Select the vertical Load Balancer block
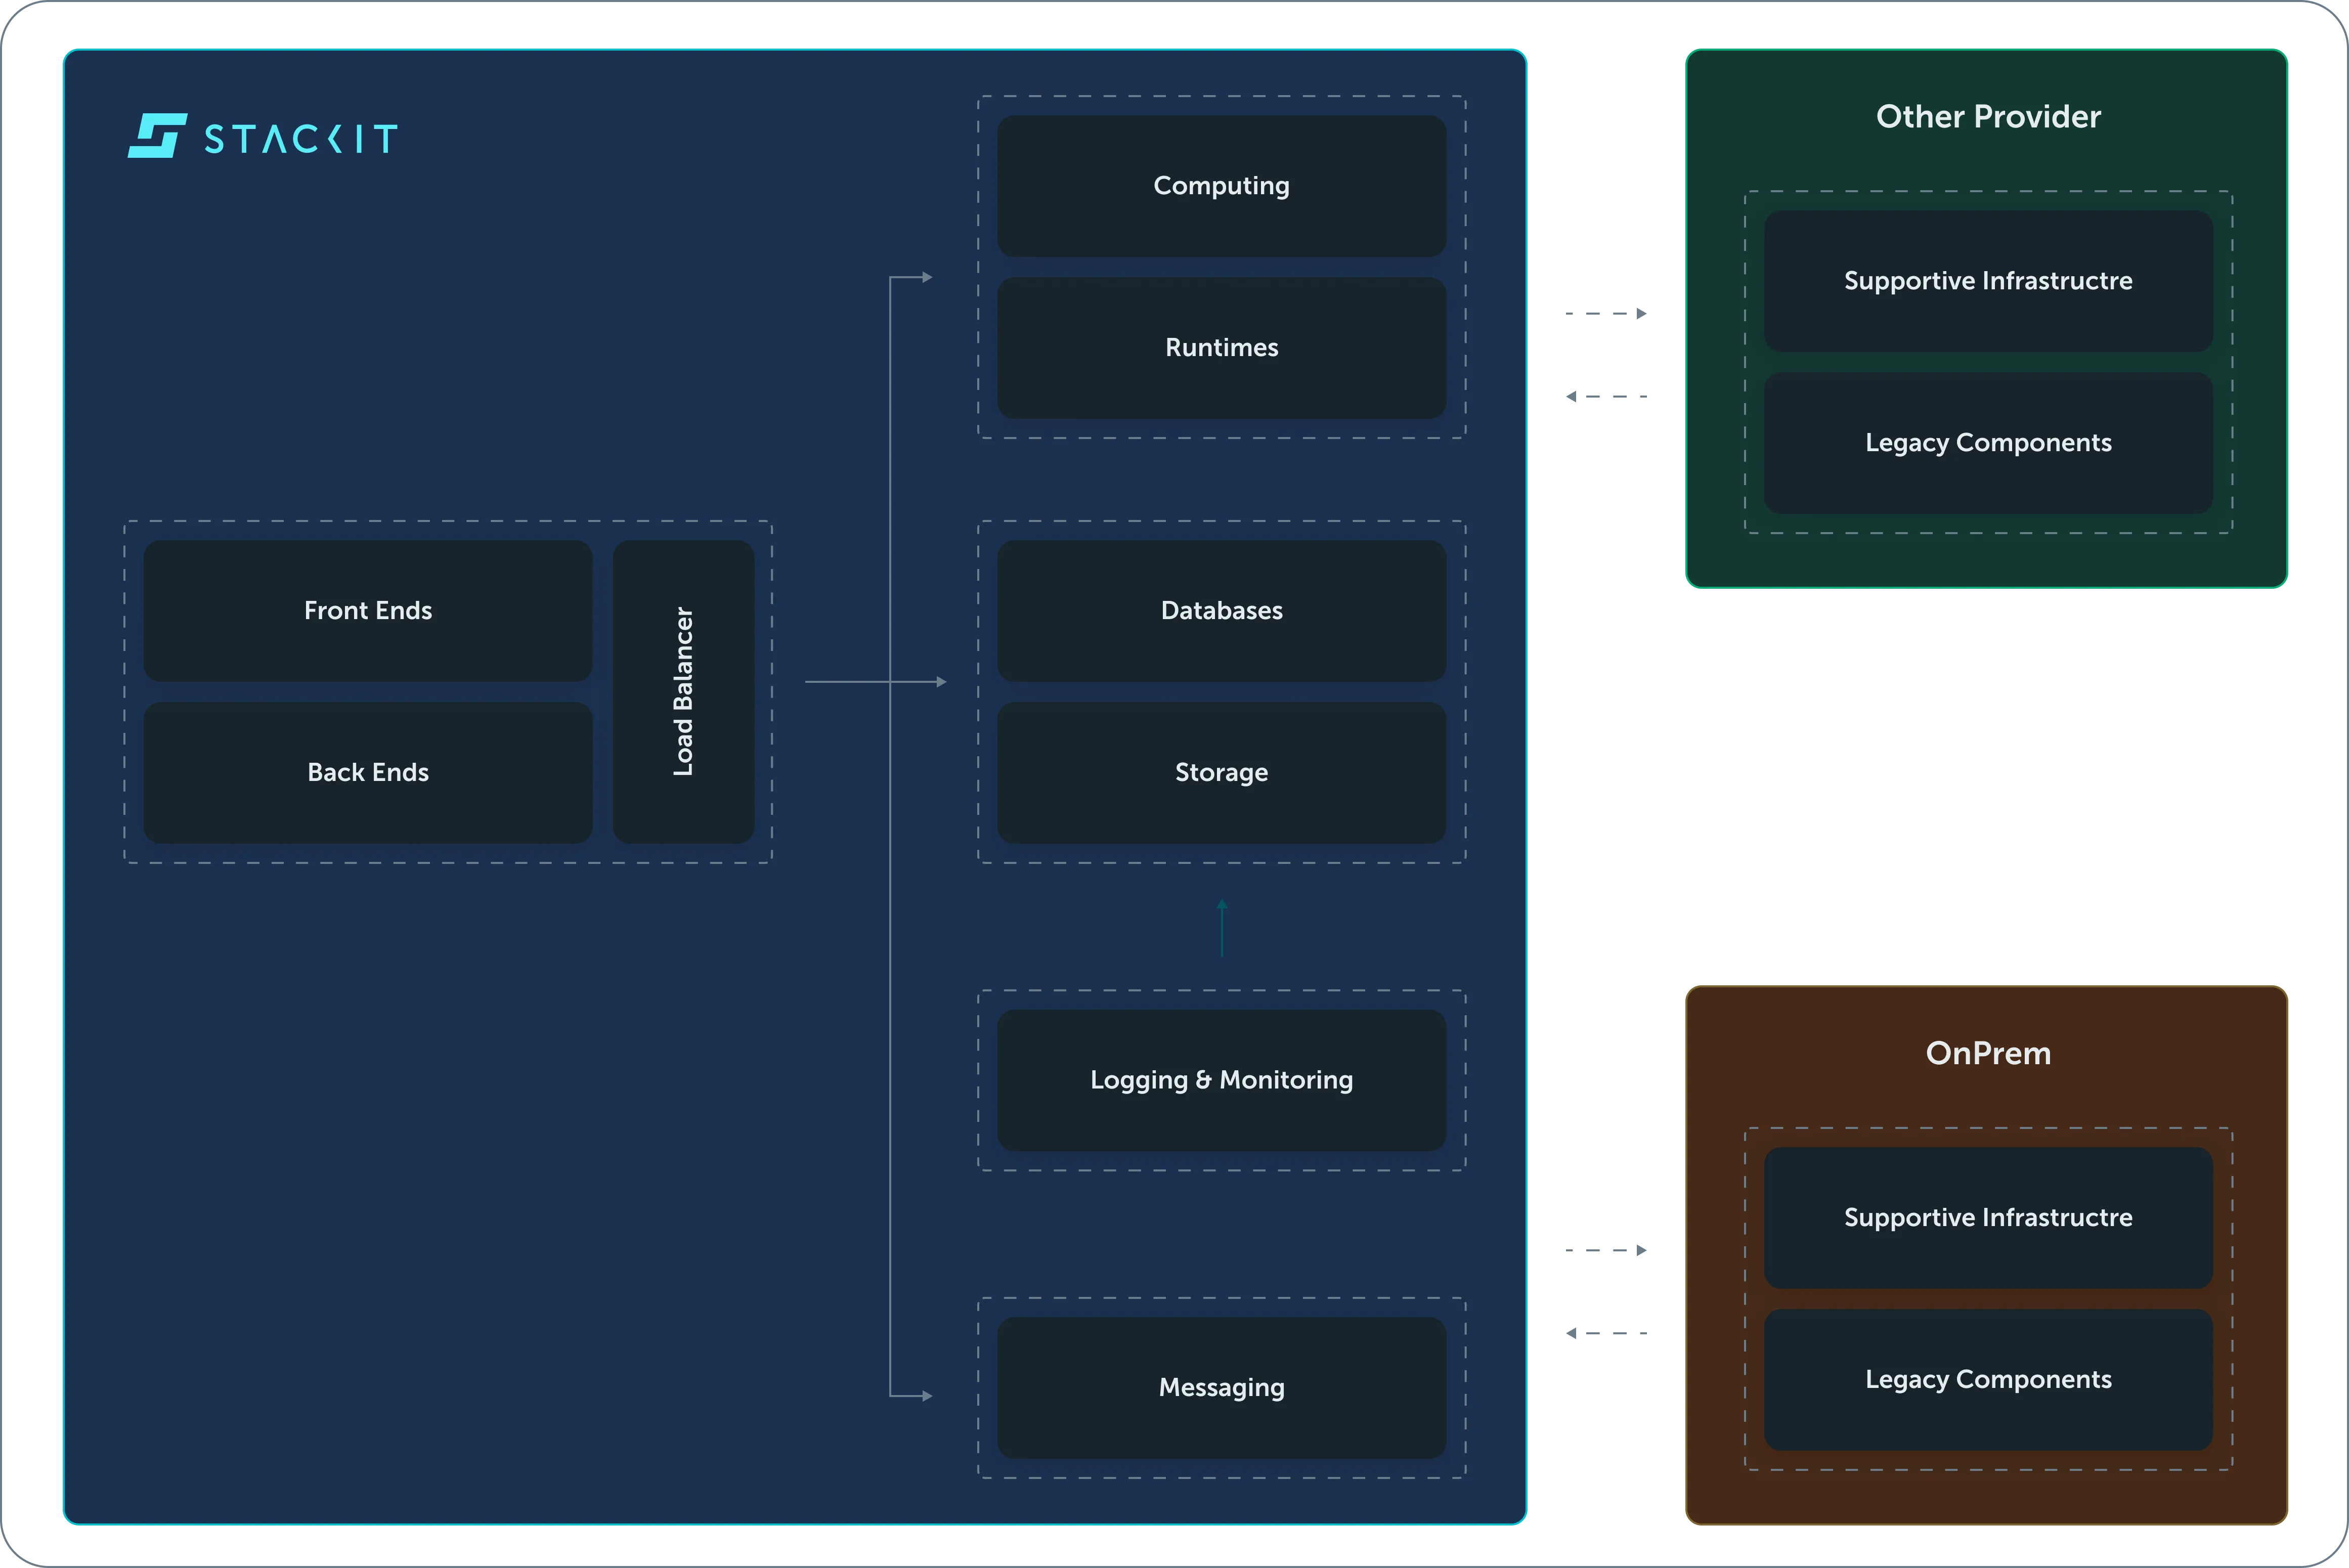Screen dimensions: 2349x1568 pyautogui.click(x=683, y=692)
